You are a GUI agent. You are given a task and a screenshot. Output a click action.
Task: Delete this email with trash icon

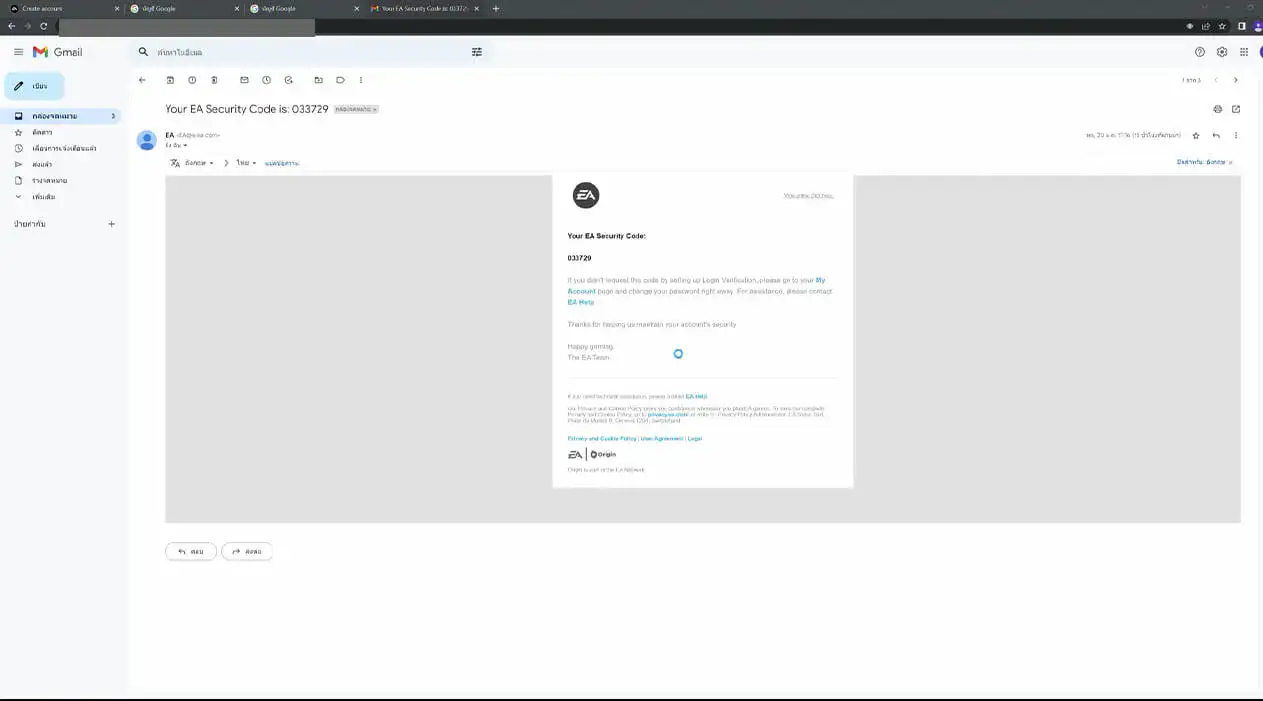tap(214, 80)
